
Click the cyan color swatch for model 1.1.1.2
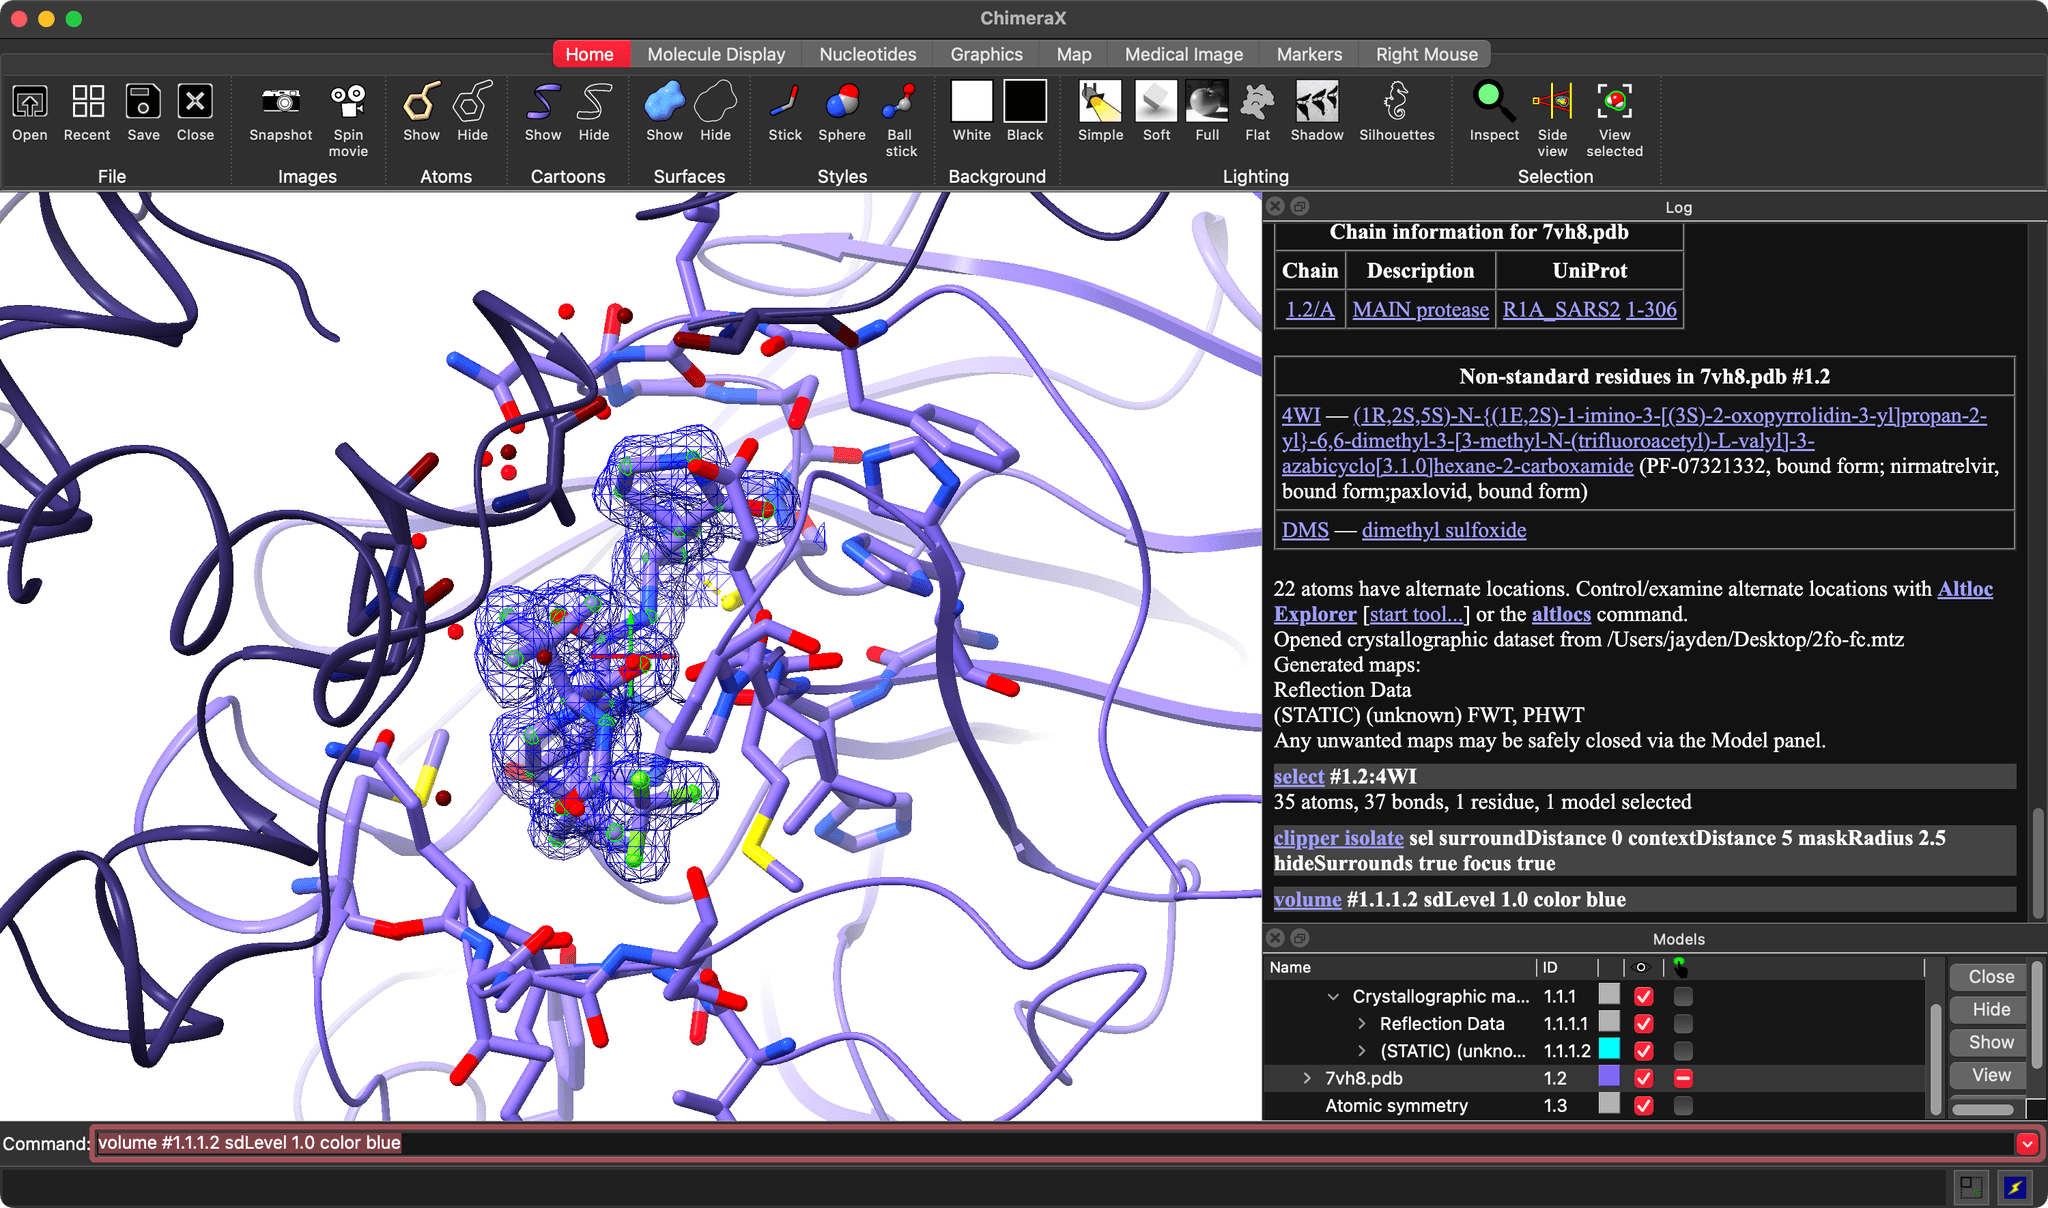click(1609, 1050)
